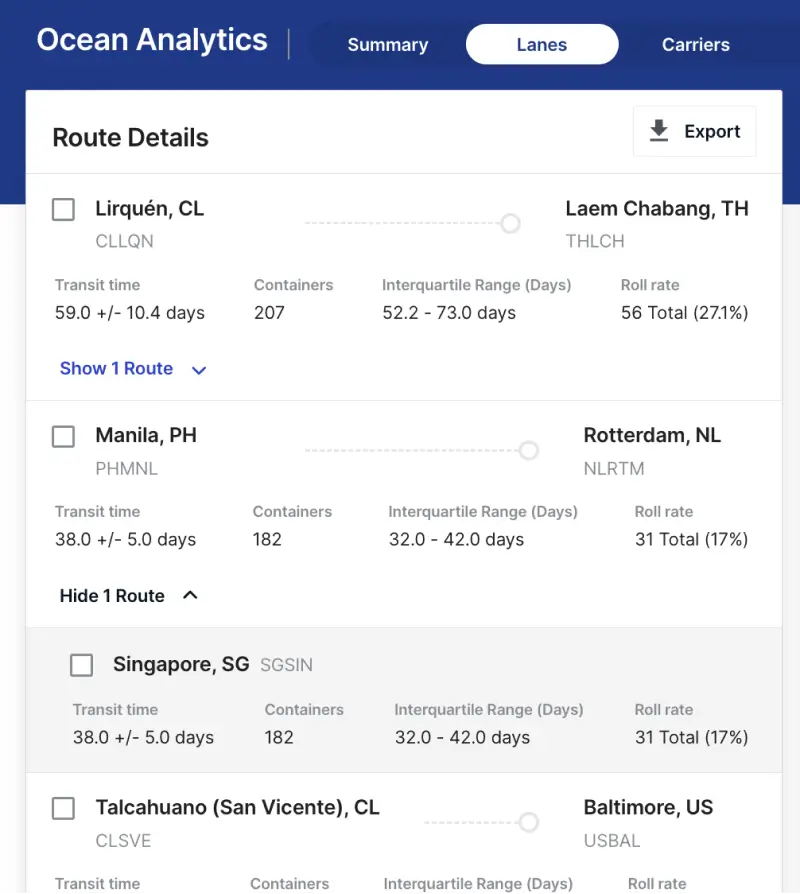
Task: Click the up chevron beside Hide 1 Route
Action: 190,595
